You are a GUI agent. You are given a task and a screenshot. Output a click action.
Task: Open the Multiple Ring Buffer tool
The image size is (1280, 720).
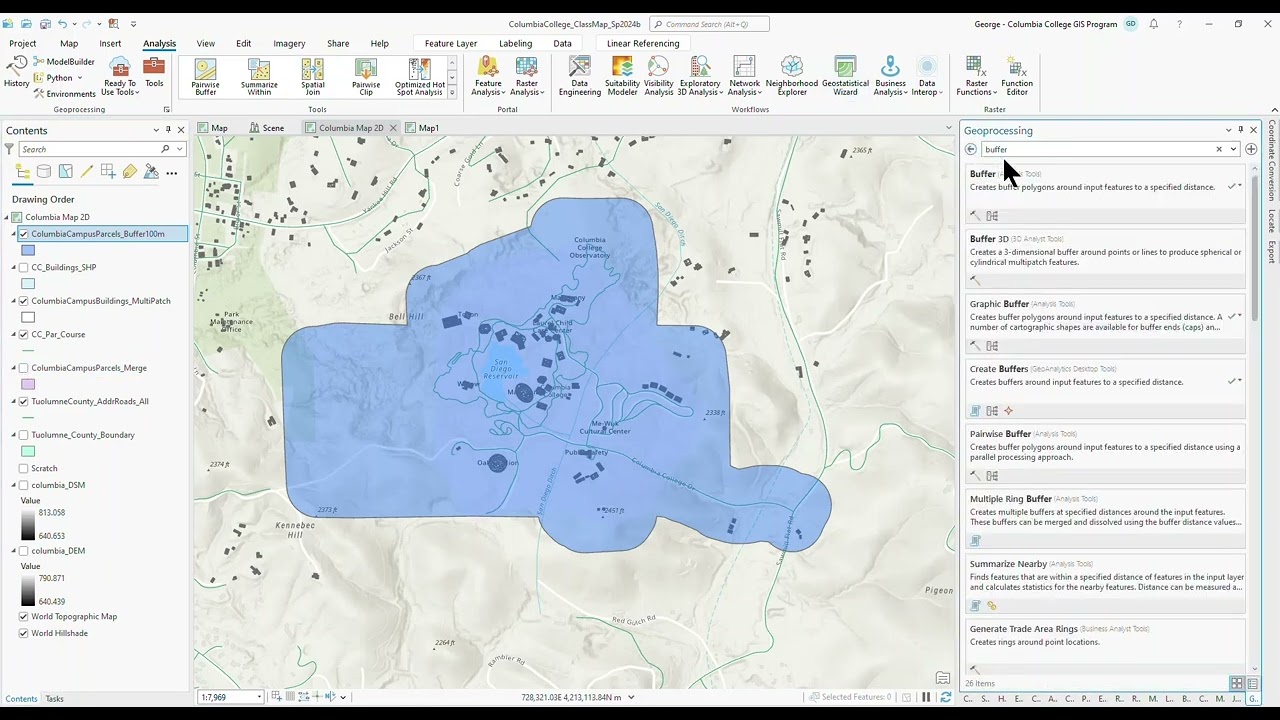tap(1105, 519)
